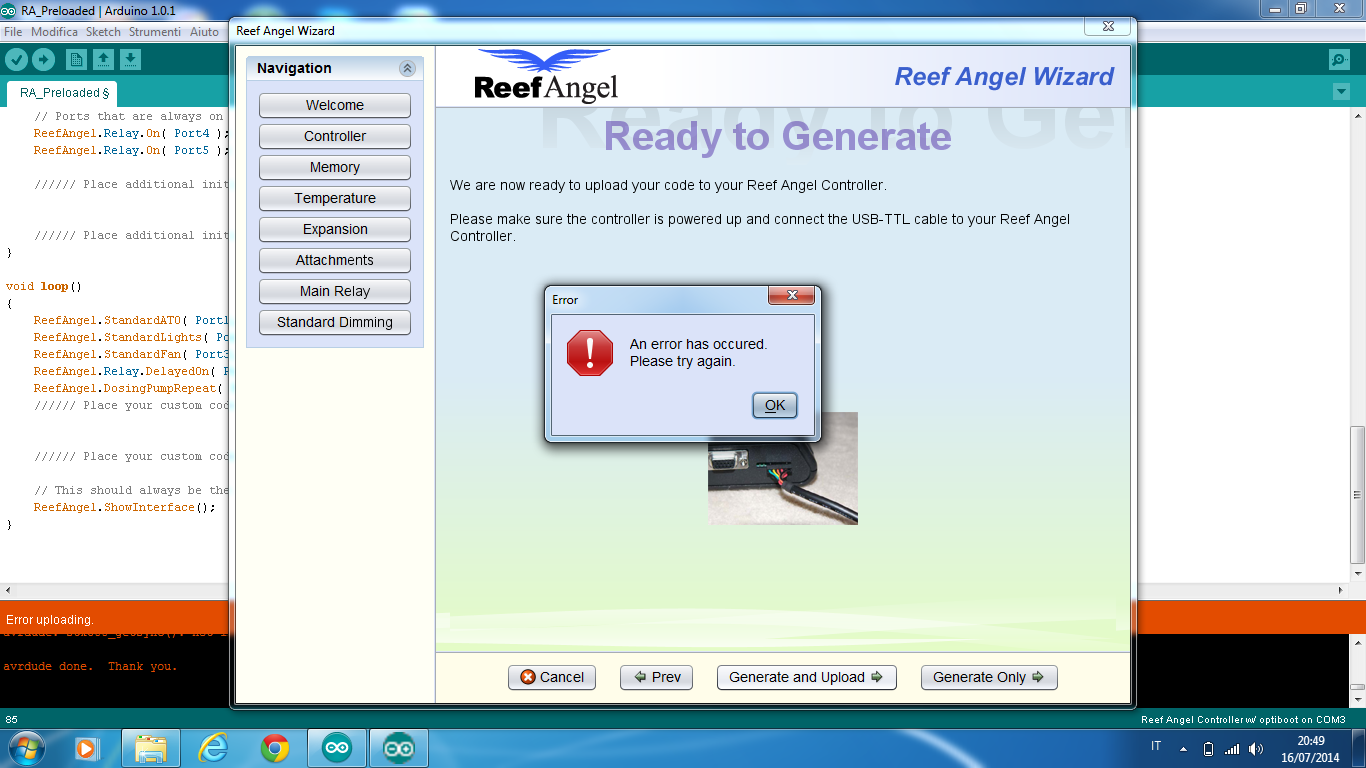Click the battery icon in system tray
1366x768 pixels.
click(1208, 748)
